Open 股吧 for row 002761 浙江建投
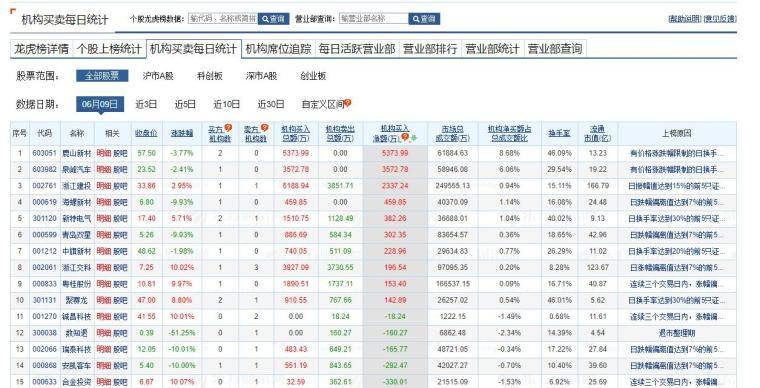The height and width of the screenshot is (388, 760). pyautogui.click(x=120, y=186)
